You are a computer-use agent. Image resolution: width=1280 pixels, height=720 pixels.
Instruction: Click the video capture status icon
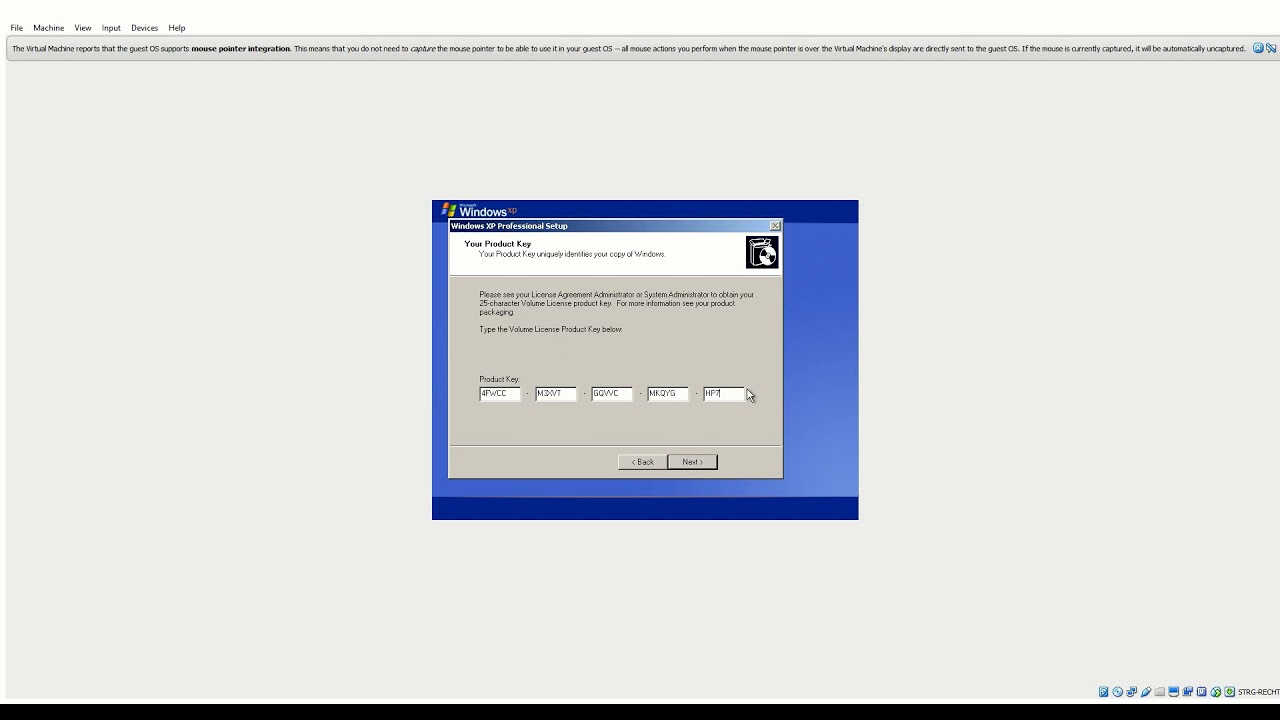(1188, 692)
